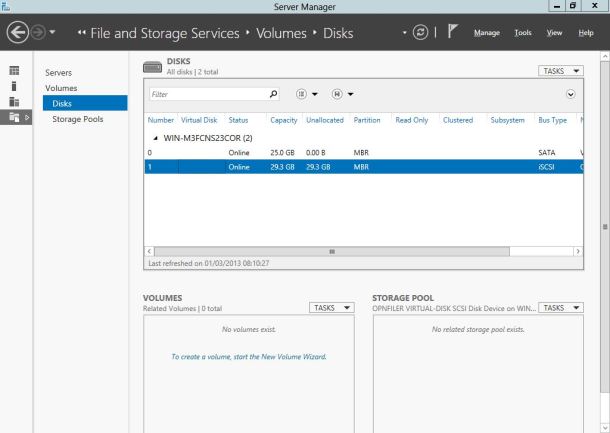Screen dimensions: 610x433
Task: Click the SATA bus type cell
Action: click(x=547, y=153)
